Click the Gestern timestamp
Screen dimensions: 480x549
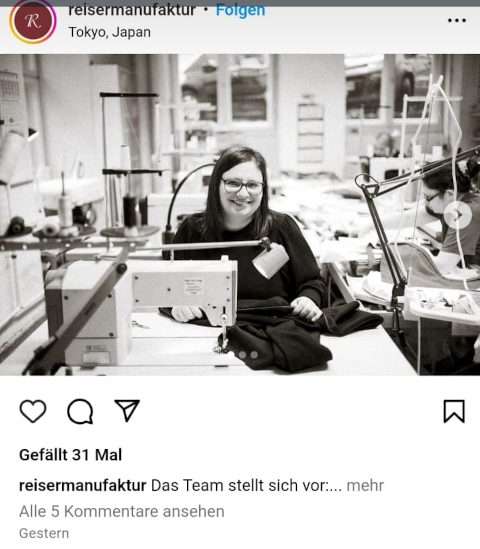pos(44,533)
